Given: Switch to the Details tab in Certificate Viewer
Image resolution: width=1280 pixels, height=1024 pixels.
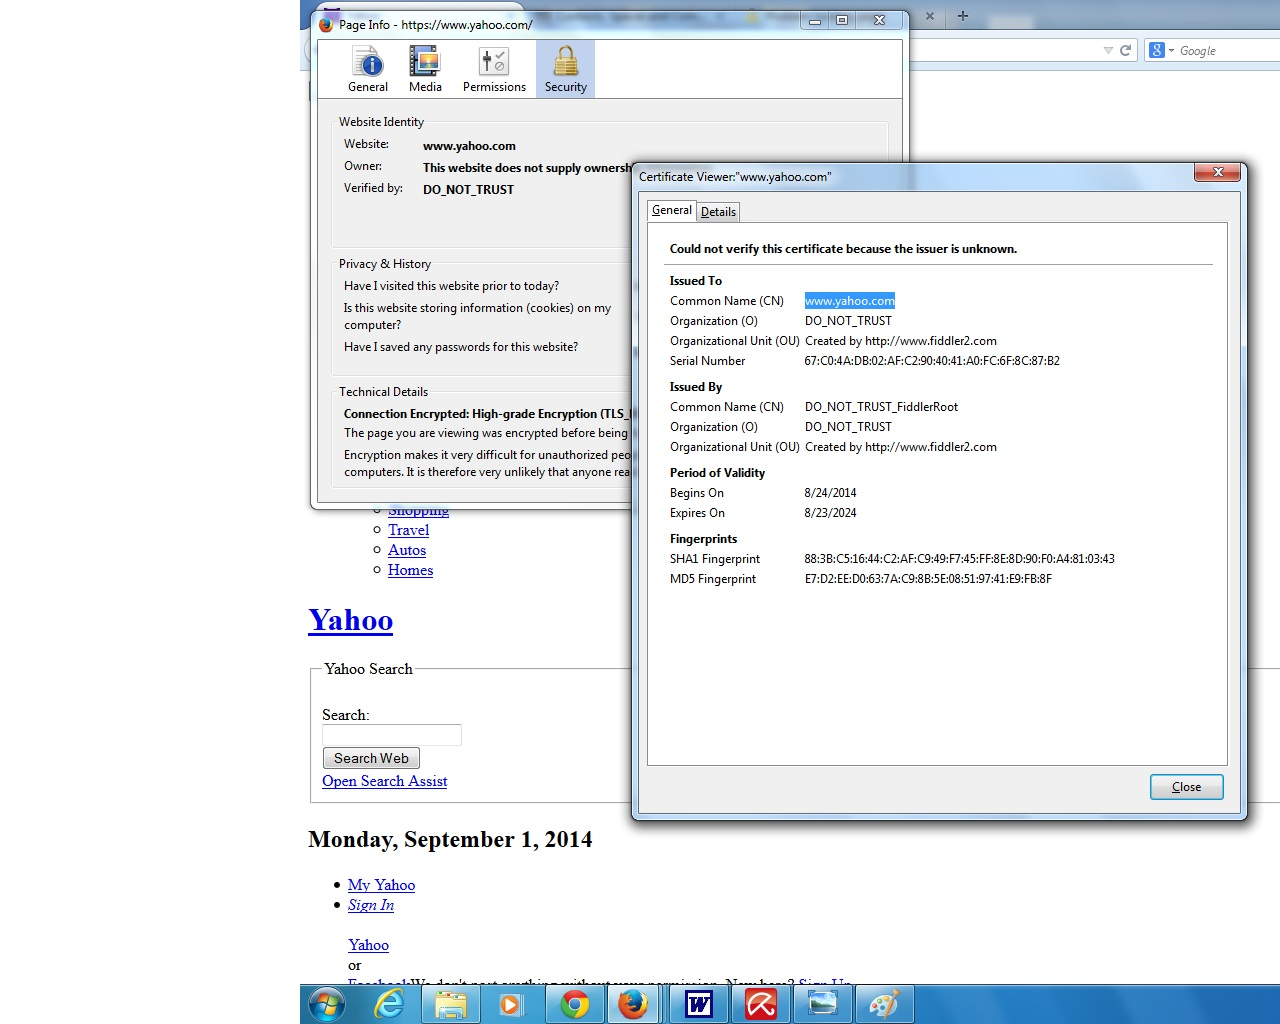Looking at the screenshot, I should (x=718, y=211).
